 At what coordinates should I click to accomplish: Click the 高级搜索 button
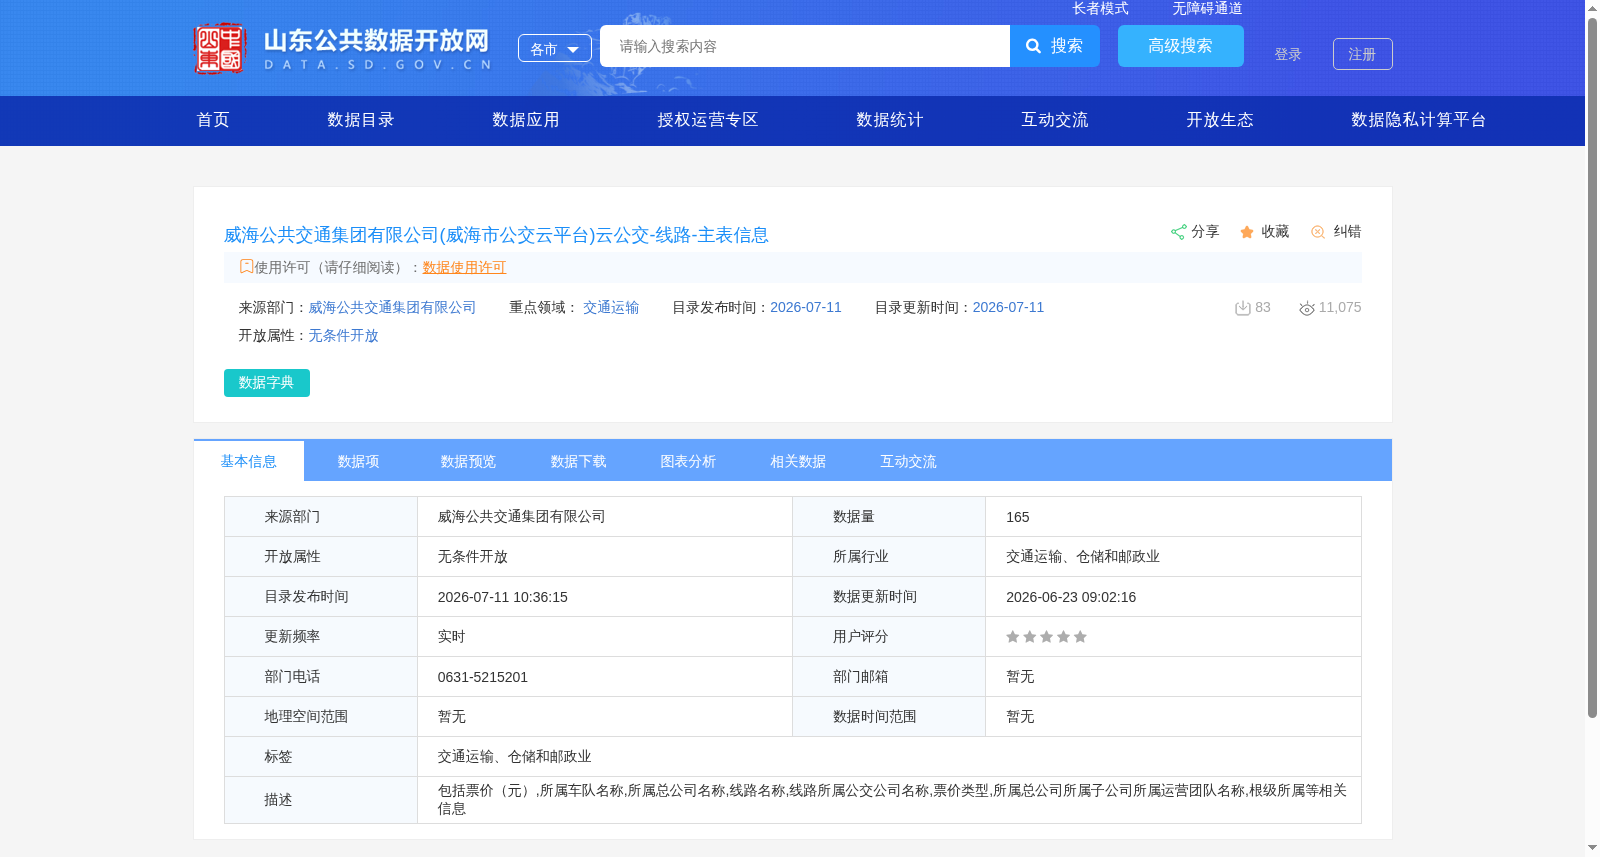click(1181, 46)
